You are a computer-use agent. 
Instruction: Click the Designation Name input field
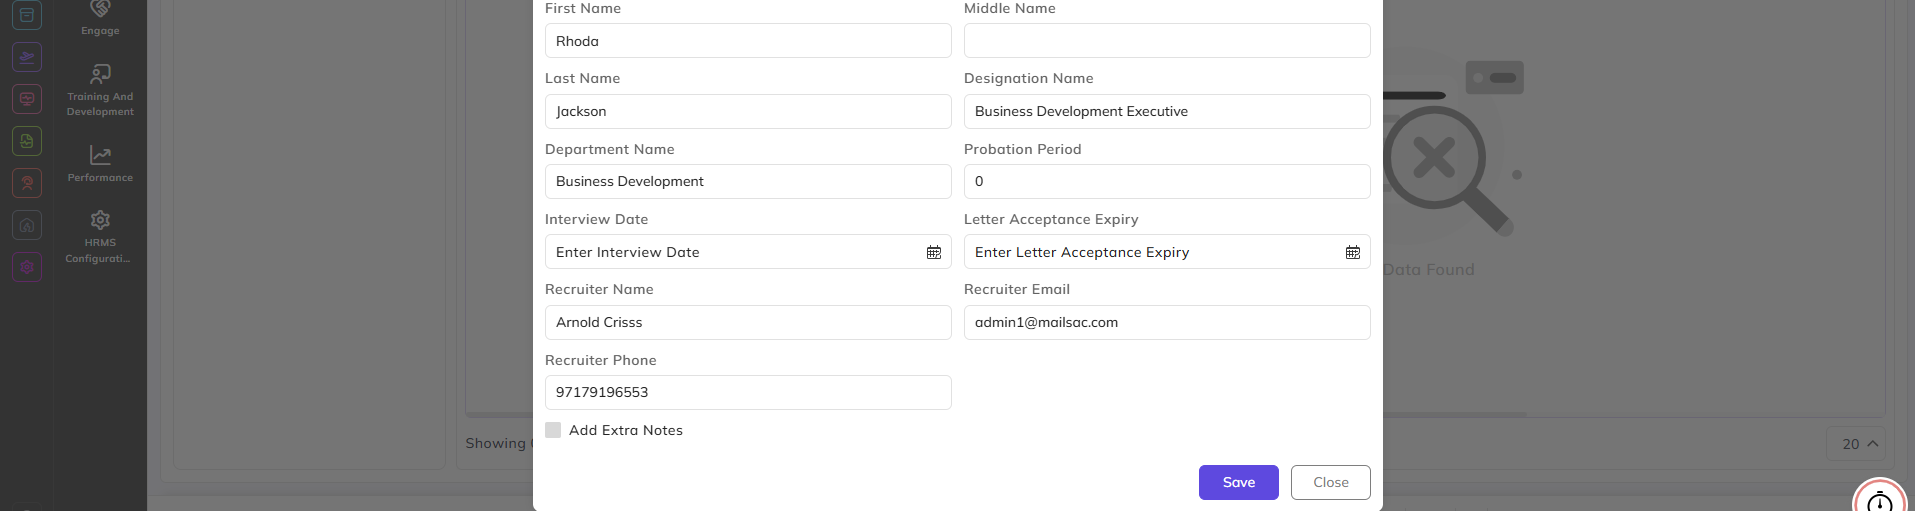[1167, 111]
